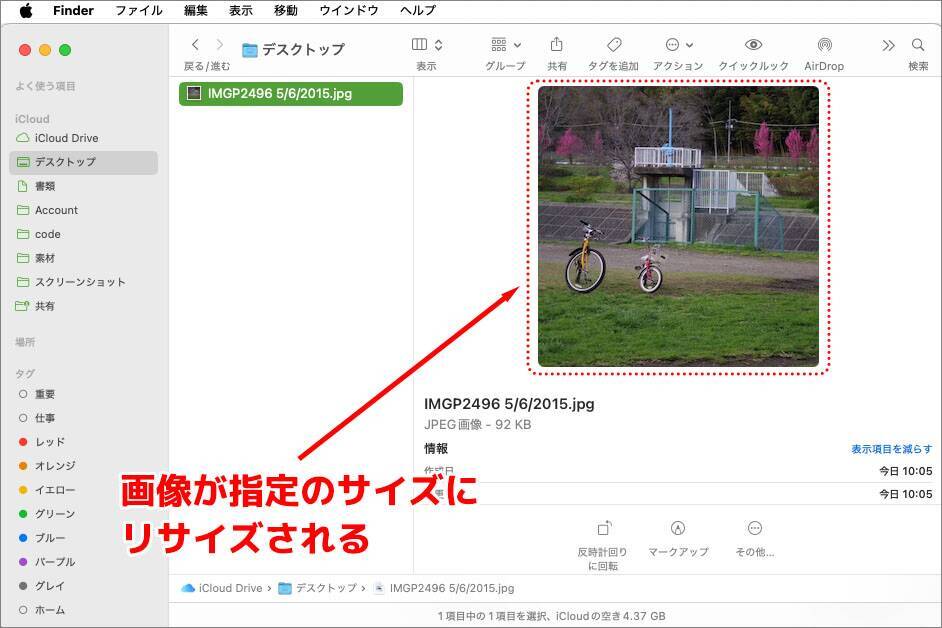Open the view mode (表示) switcher dropdown

[427, 45]
